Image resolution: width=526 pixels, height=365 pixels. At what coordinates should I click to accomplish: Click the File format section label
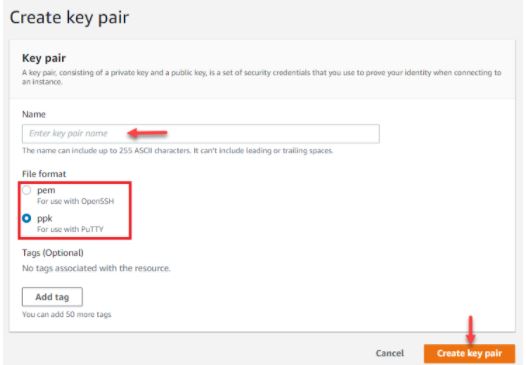(x=44, y=174)
